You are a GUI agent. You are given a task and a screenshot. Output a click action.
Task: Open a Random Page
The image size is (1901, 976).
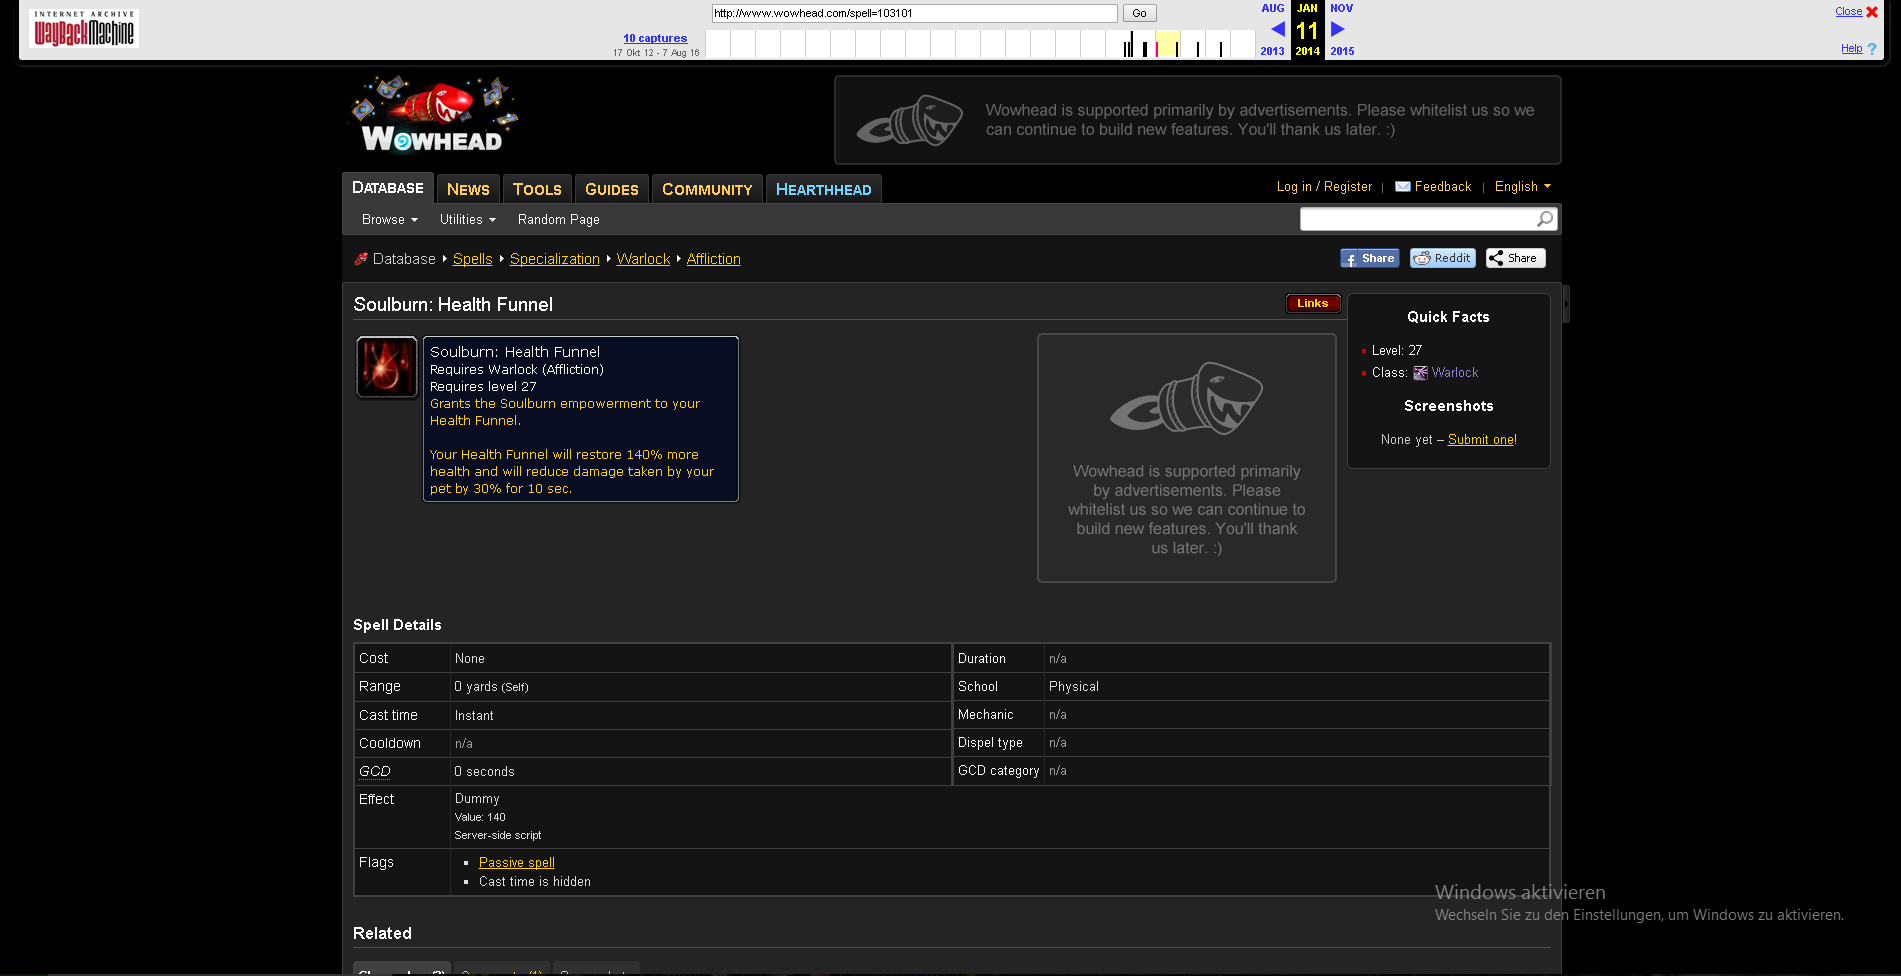click(559, 220)
